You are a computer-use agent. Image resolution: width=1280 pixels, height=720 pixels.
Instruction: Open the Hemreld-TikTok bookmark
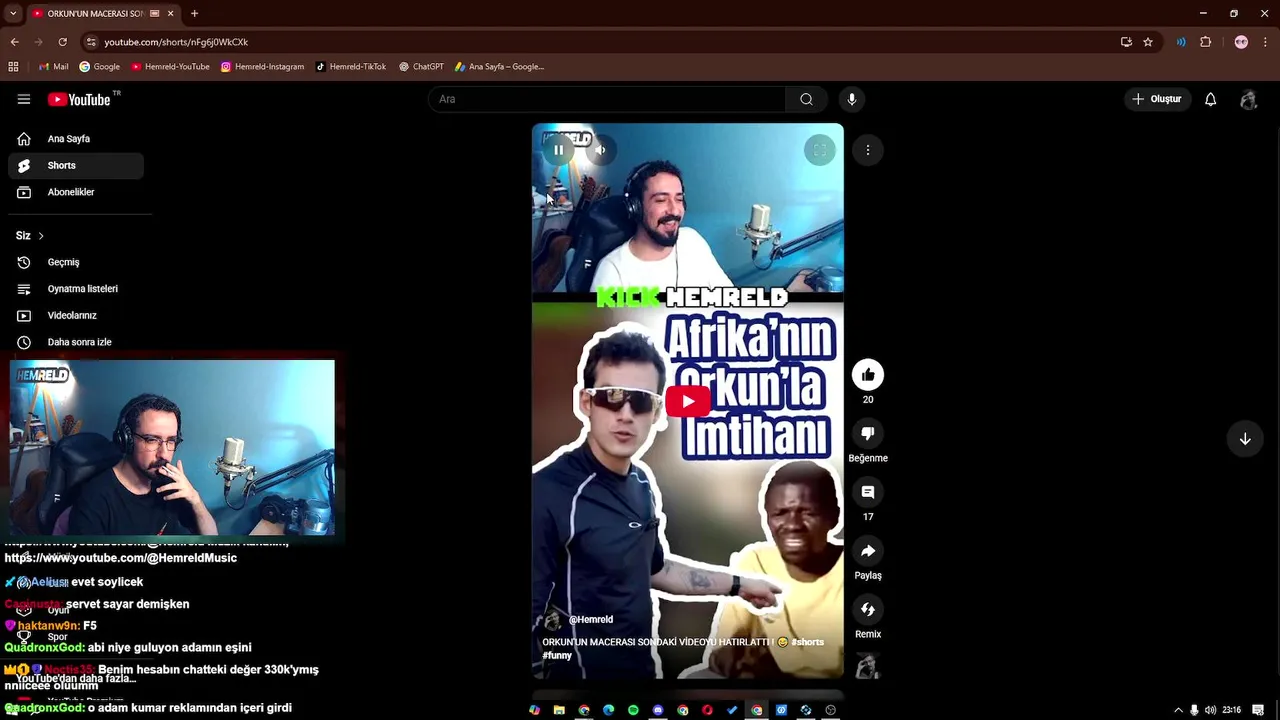350,67
